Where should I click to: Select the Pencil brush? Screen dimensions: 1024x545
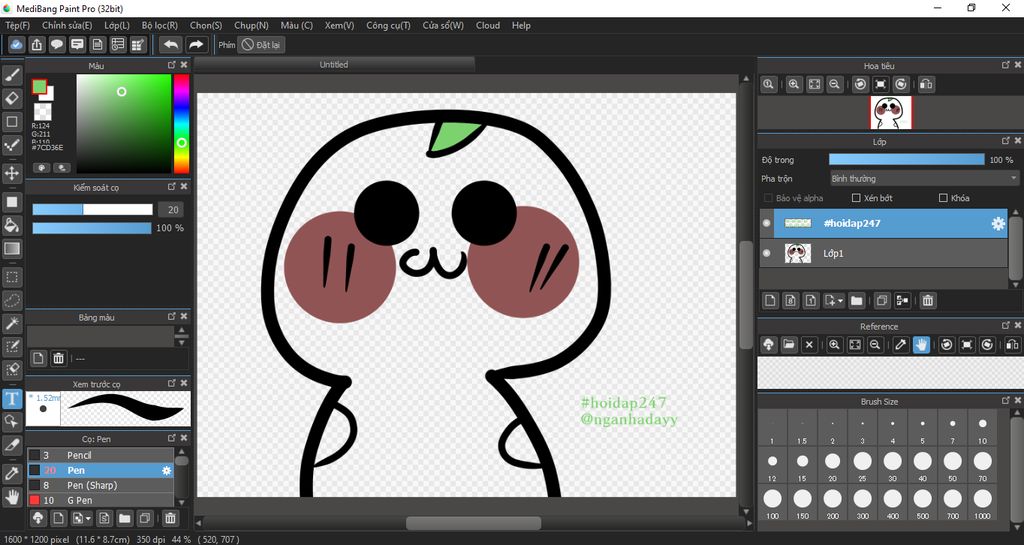101,455
